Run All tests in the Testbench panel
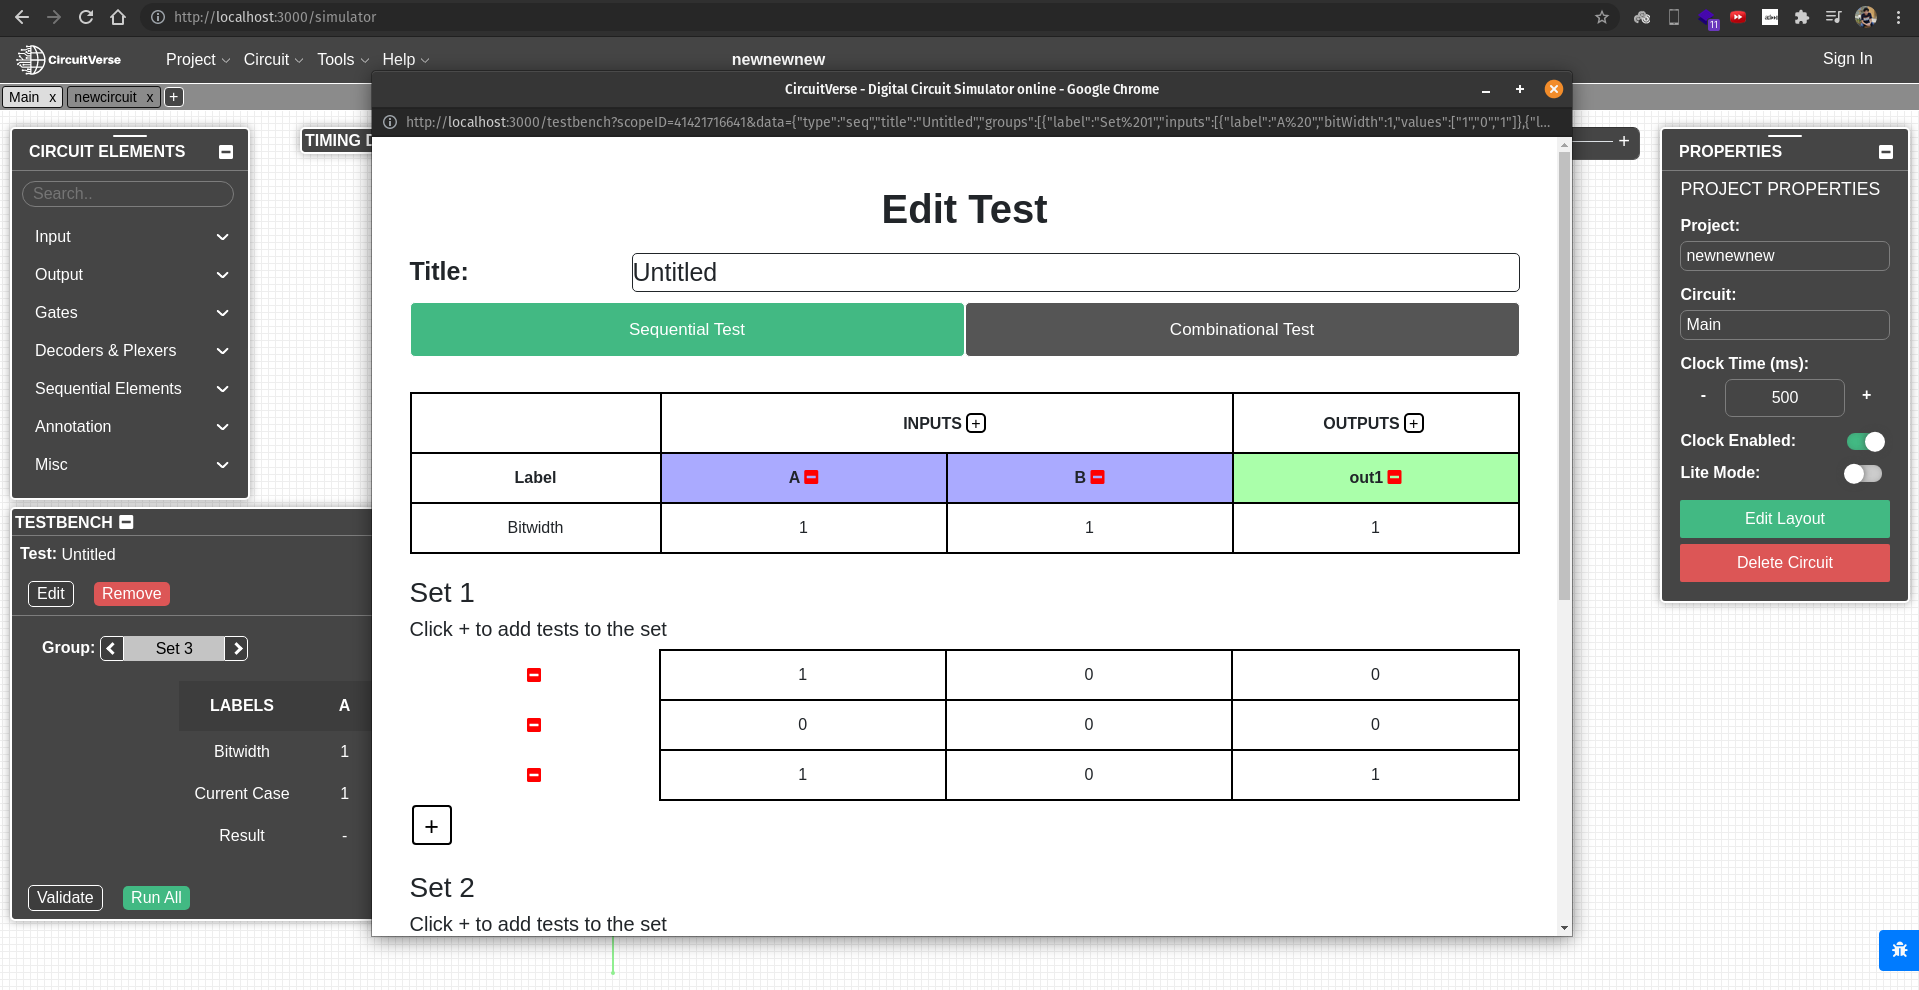 click(x=156, y=897)
